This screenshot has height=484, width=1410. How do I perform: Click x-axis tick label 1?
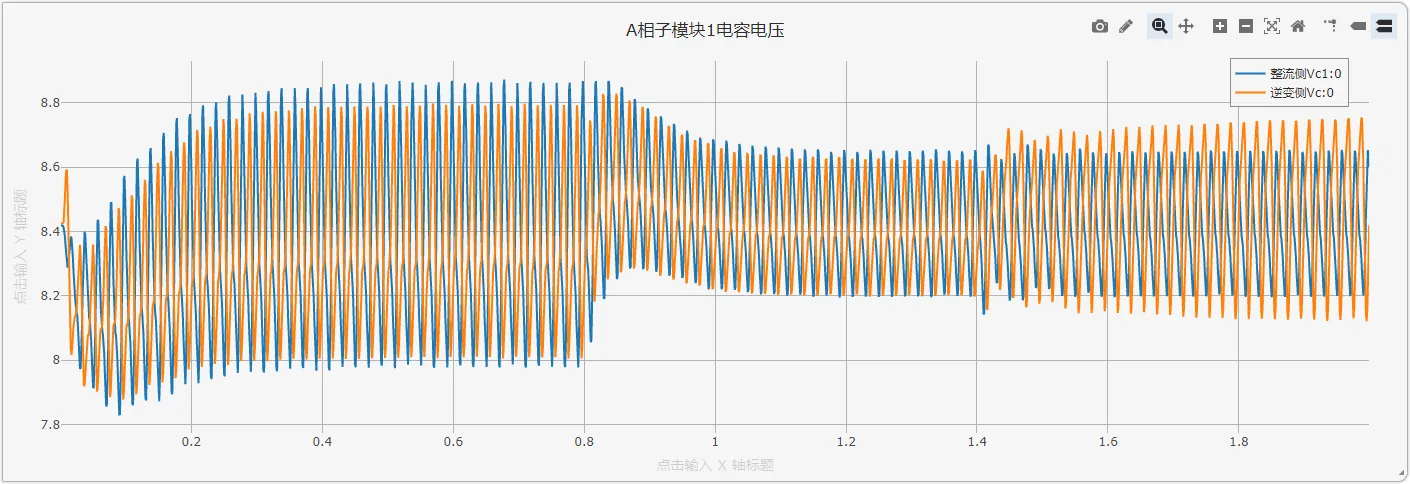click(715, 441)
